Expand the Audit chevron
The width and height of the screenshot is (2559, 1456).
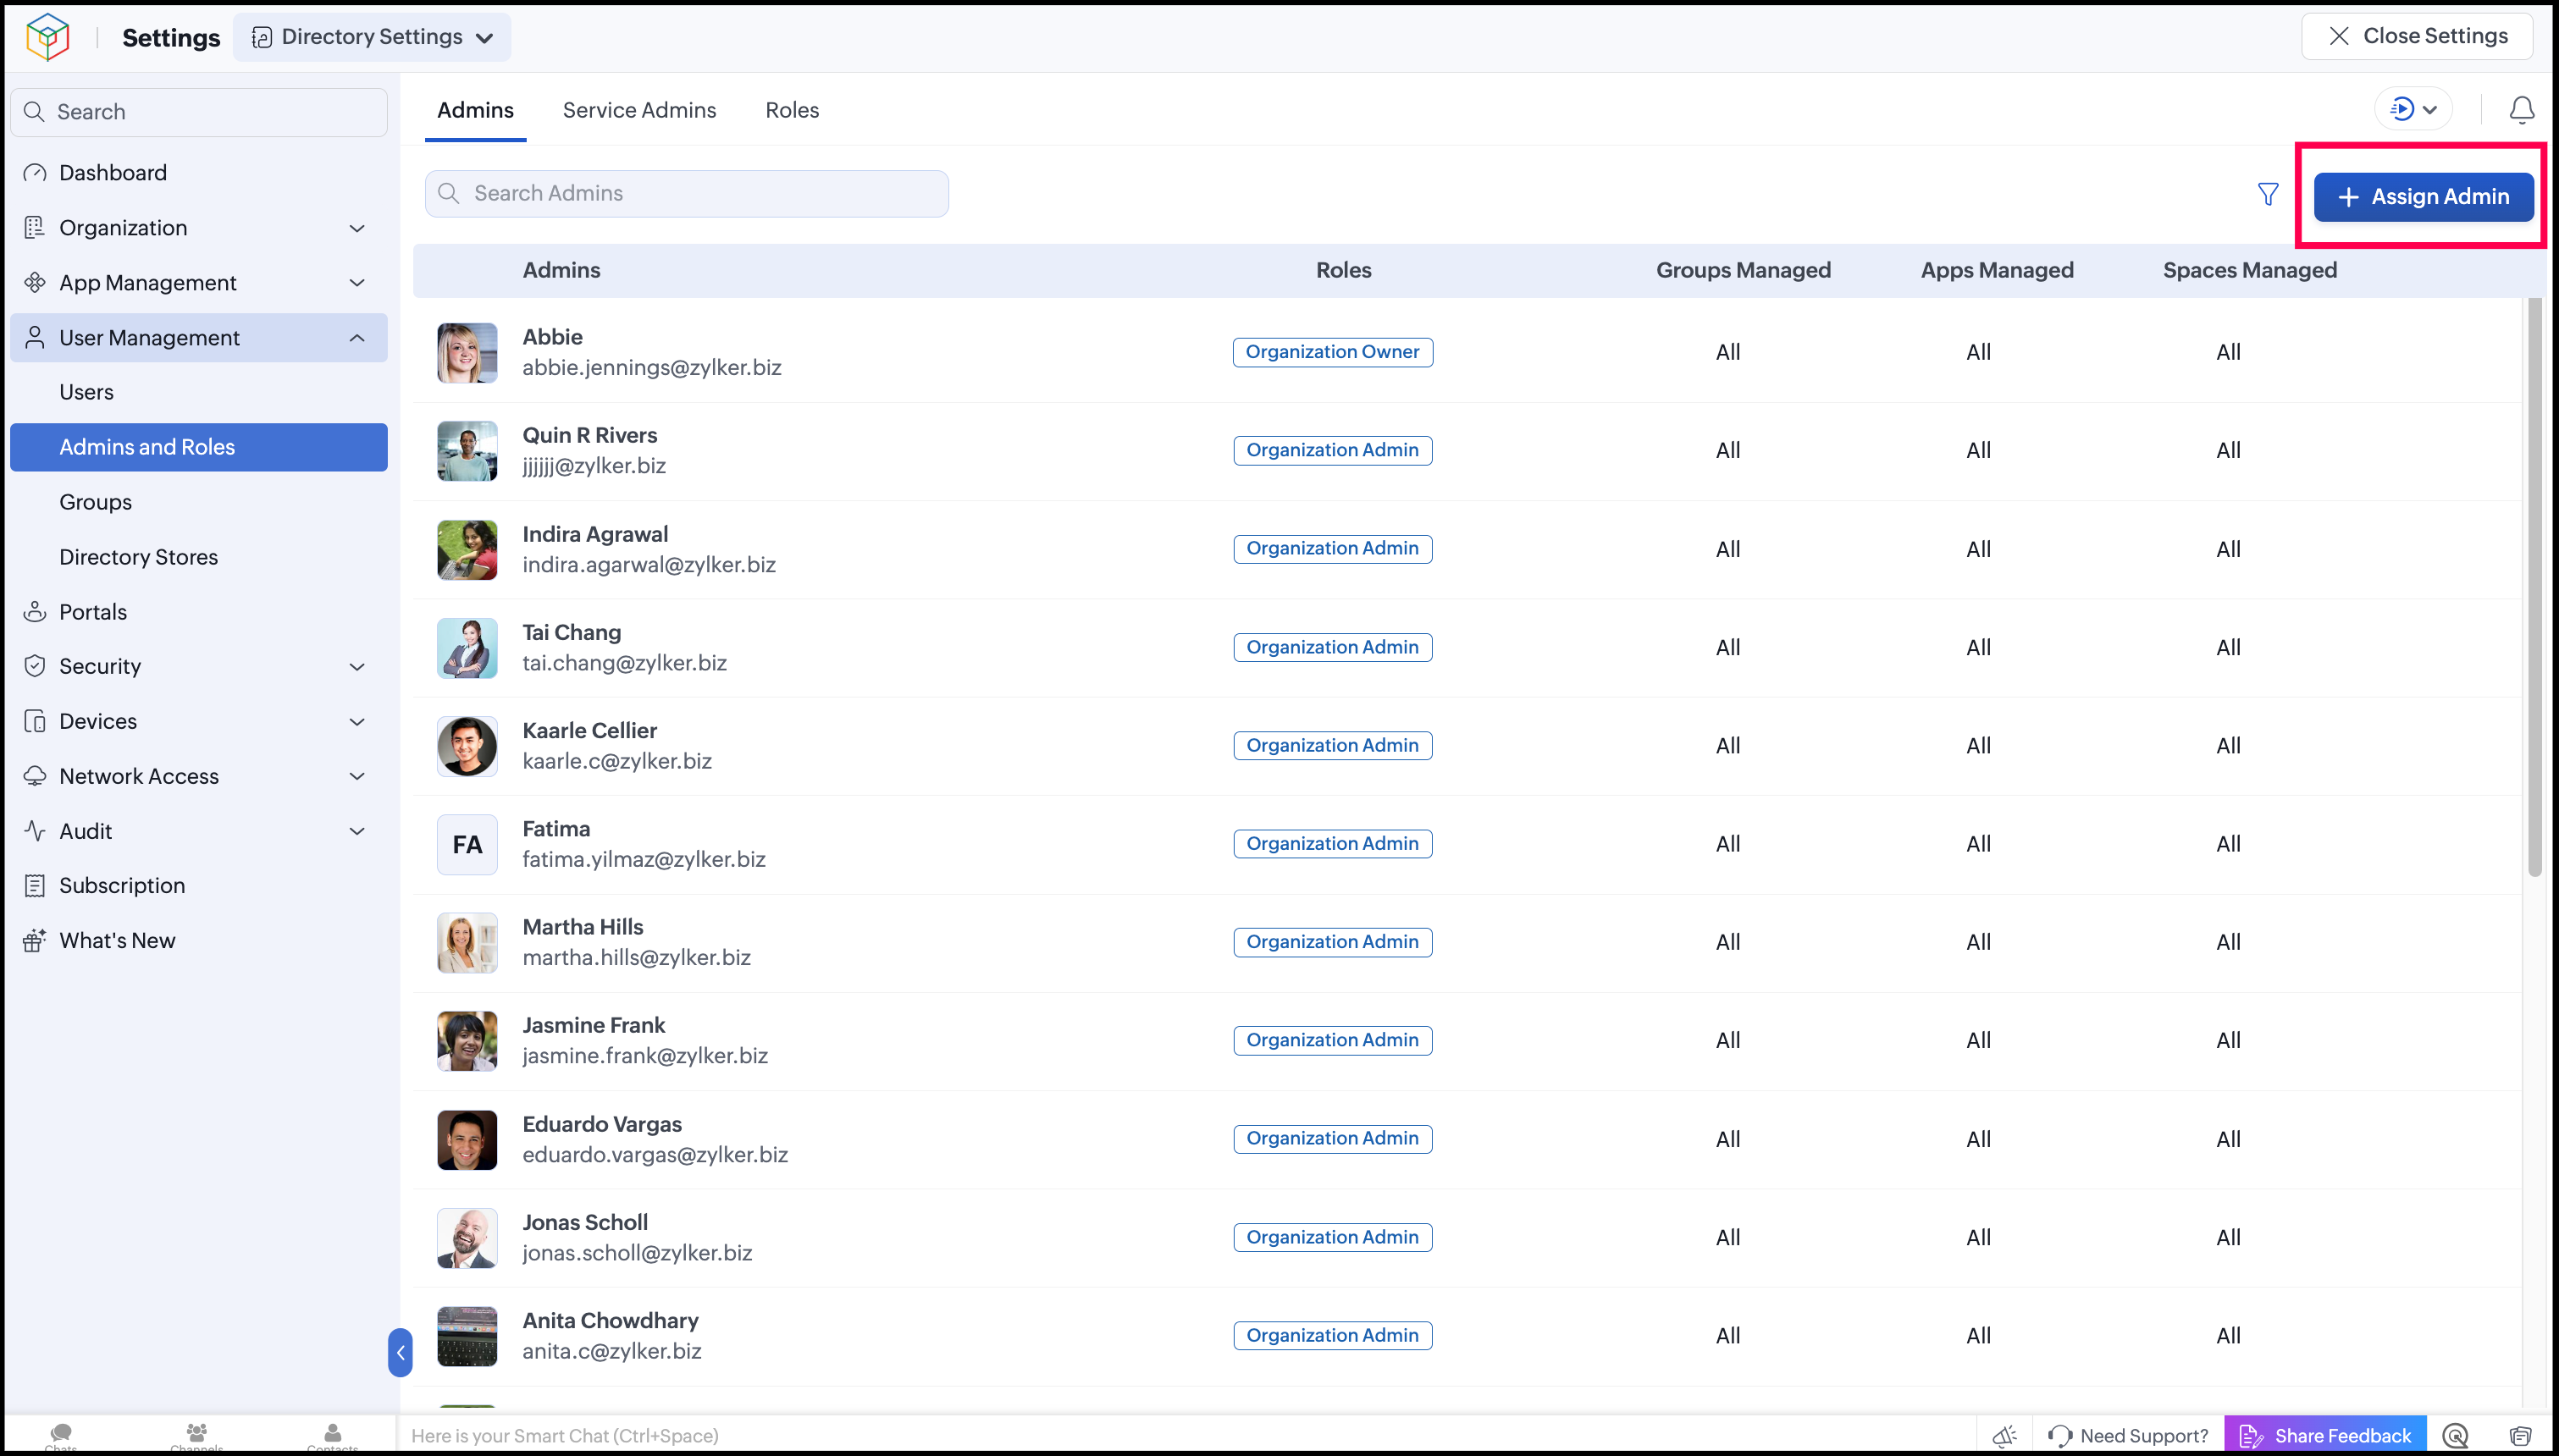coord(357,831)
